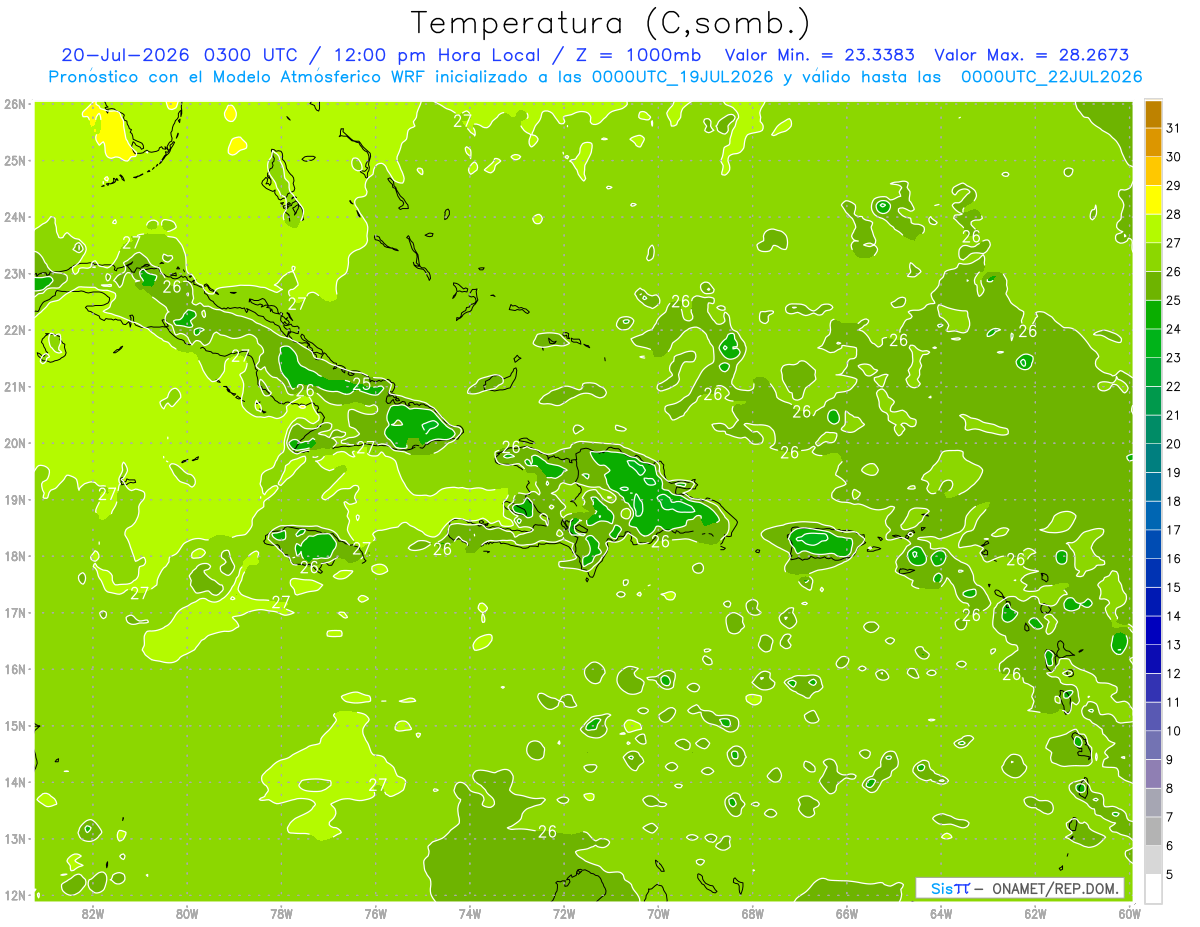Click the 'Sisπ – ONAMET/REP.DOM.' credit box

coord(1020,888)
